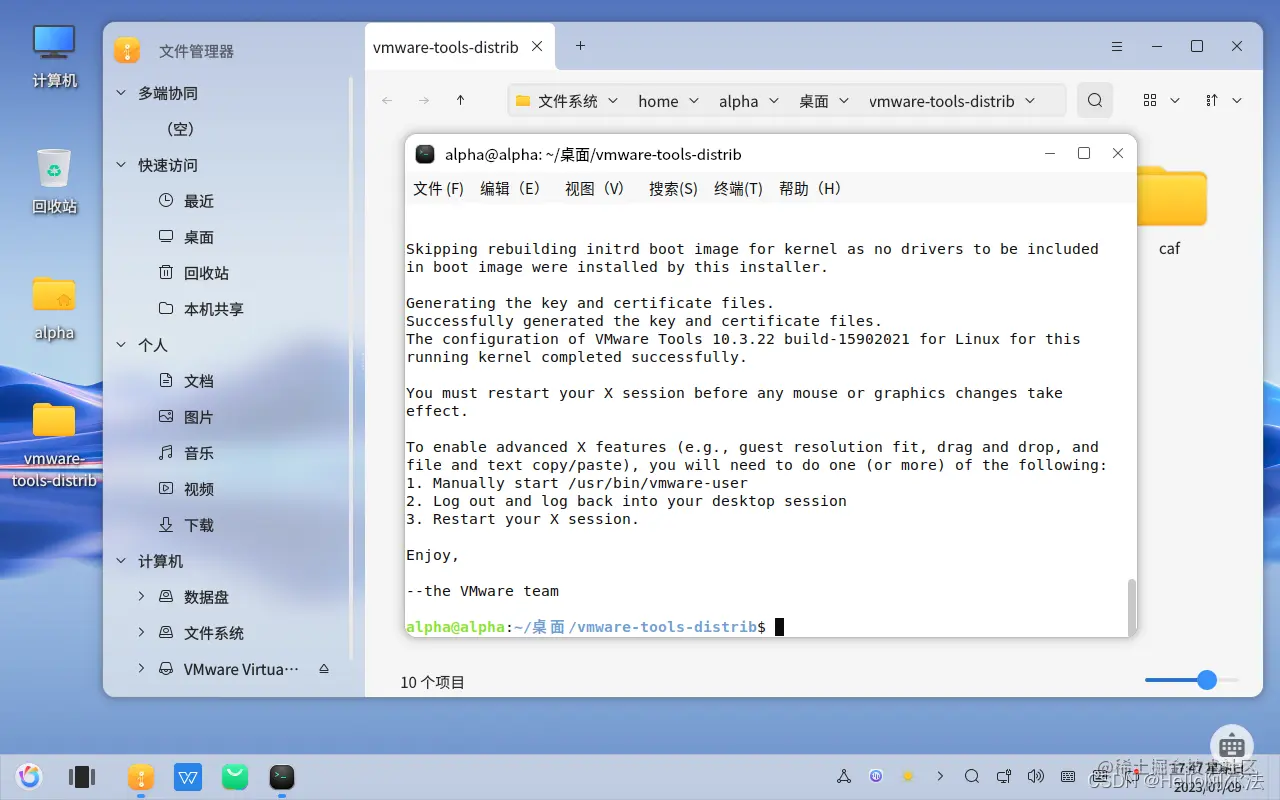Open the terminal 终端(T) menu
Viewport: 1280px width, 800px height.
coord(738,188)
